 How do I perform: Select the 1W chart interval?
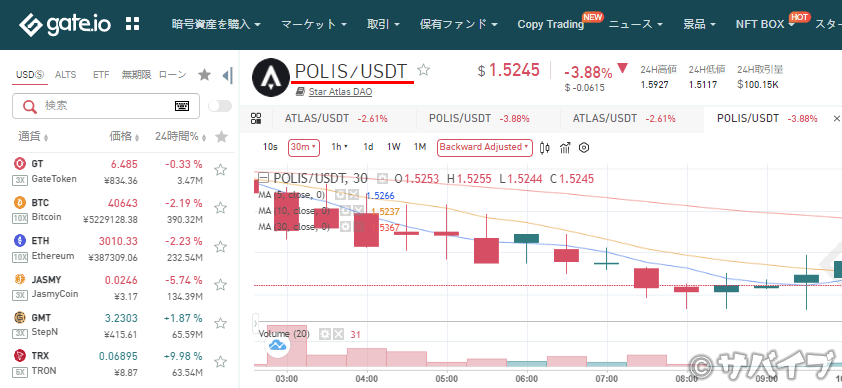[x=394, y=147]
